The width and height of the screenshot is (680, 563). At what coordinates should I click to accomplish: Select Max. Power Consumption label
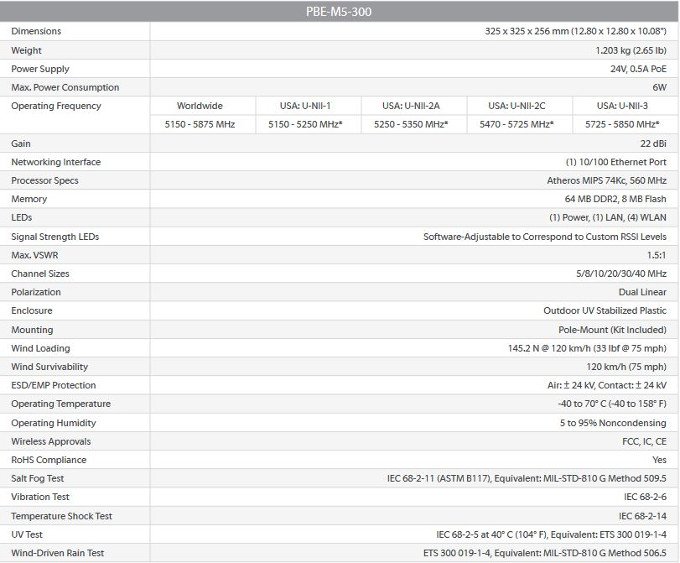65,88
